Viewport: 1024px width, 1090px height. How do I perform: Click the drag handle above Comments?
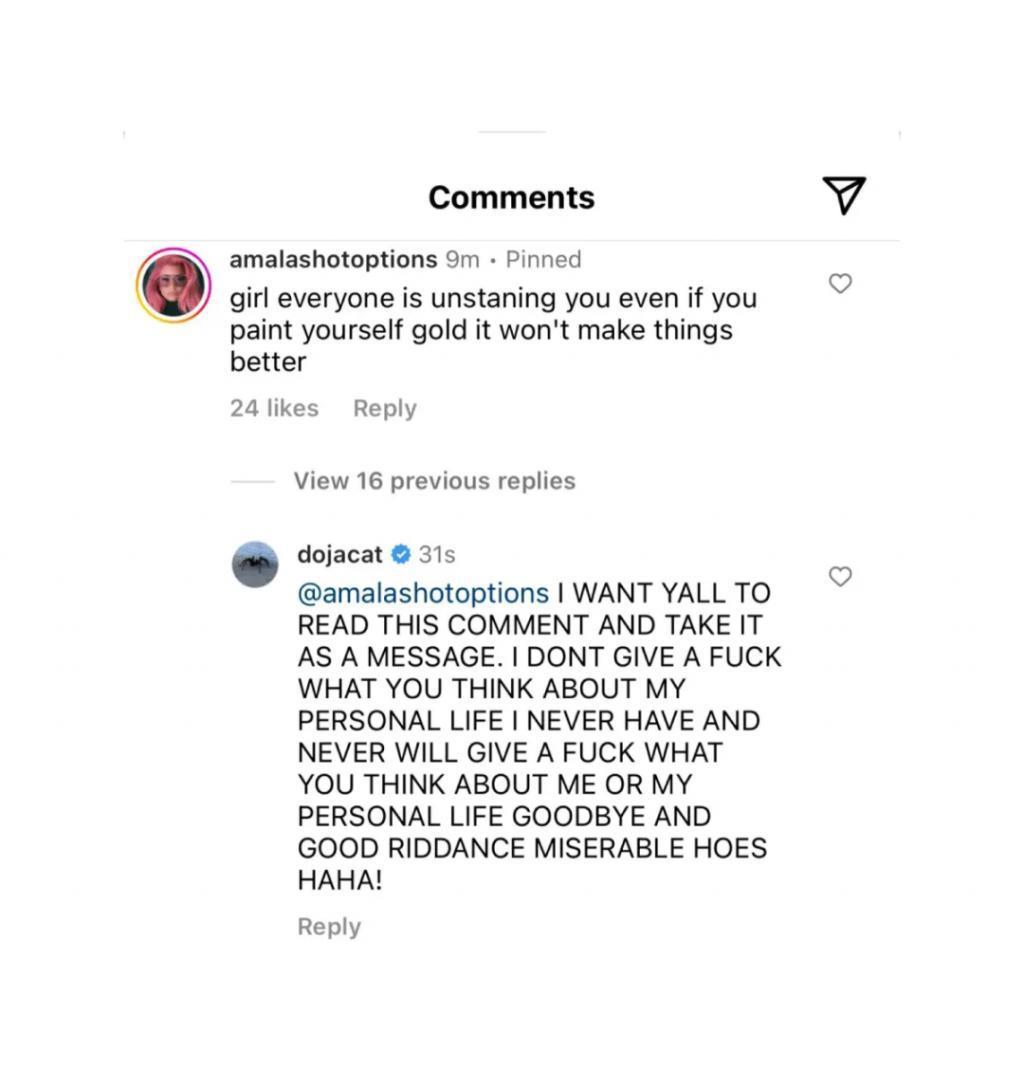512,132
